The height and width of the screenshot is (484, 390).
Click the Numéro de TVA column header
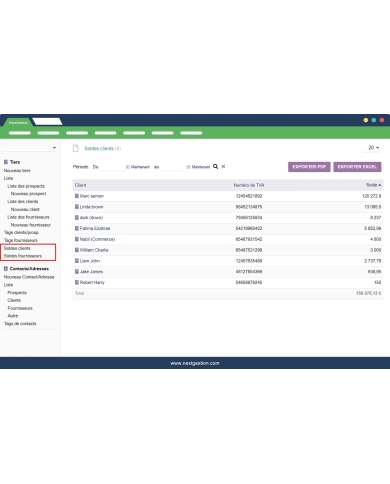click(x=249, y=185)
